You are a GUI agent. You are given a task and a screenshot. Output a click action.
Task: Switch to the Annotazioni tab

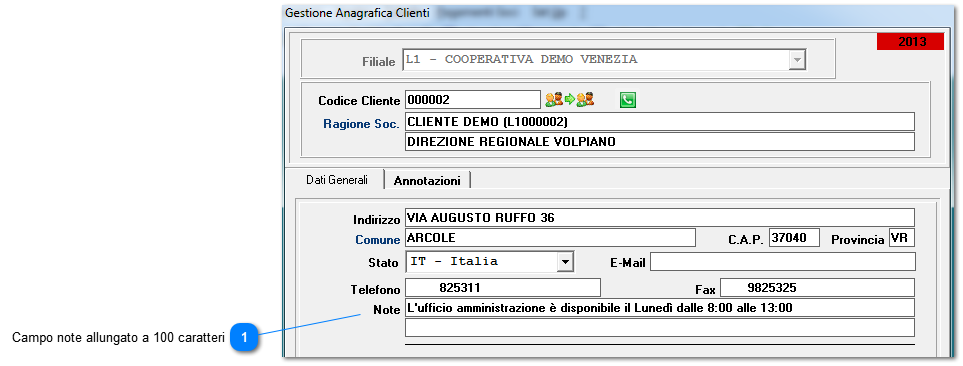[x=427, y=181]
